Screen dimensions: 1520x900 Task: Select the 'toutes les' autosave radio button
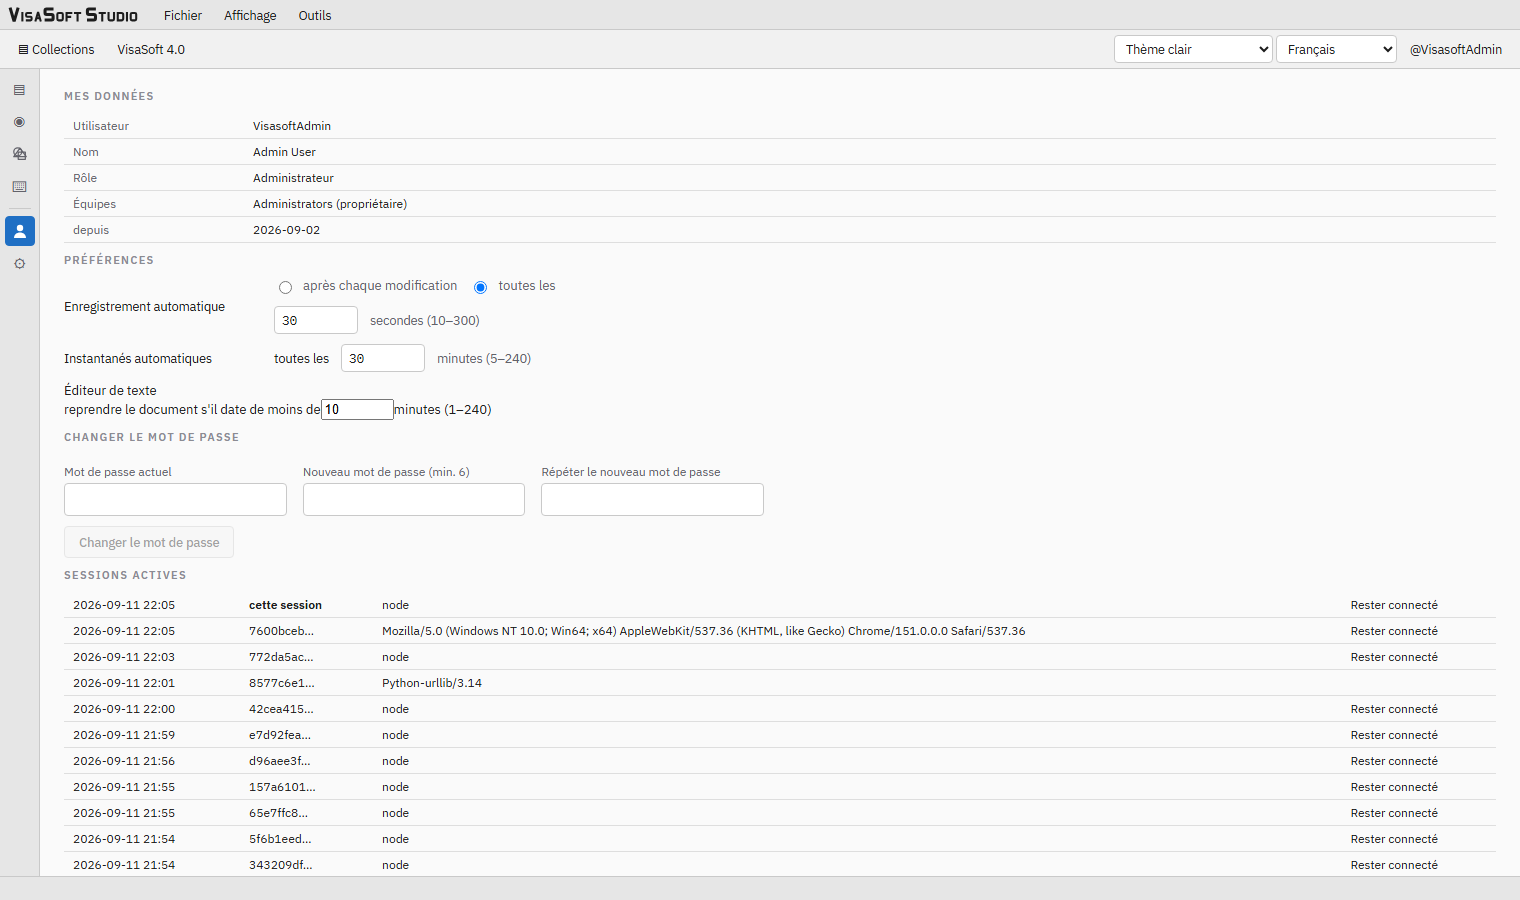click(481, 287)
